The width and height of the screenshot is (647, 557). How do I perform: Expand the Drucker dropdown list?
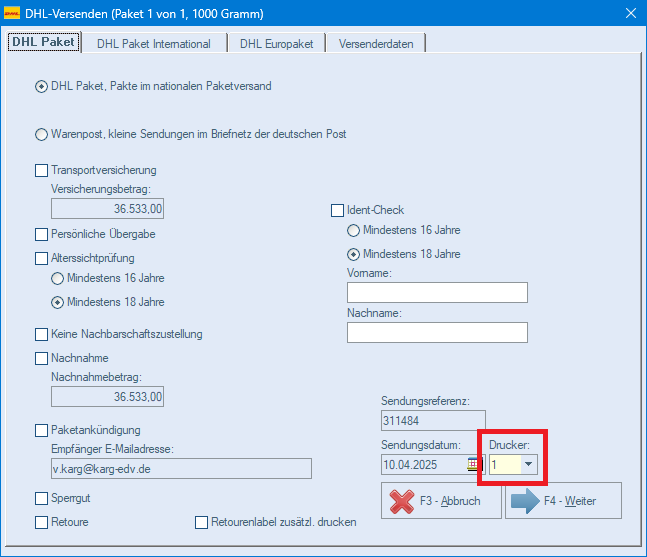(528, 465)
